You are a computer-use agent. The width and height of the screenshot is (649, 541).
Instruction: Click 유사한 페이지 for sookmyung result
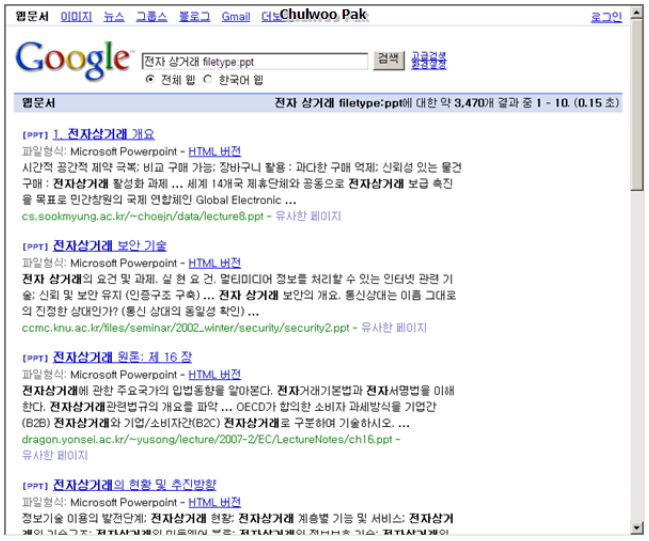(308, 216)
